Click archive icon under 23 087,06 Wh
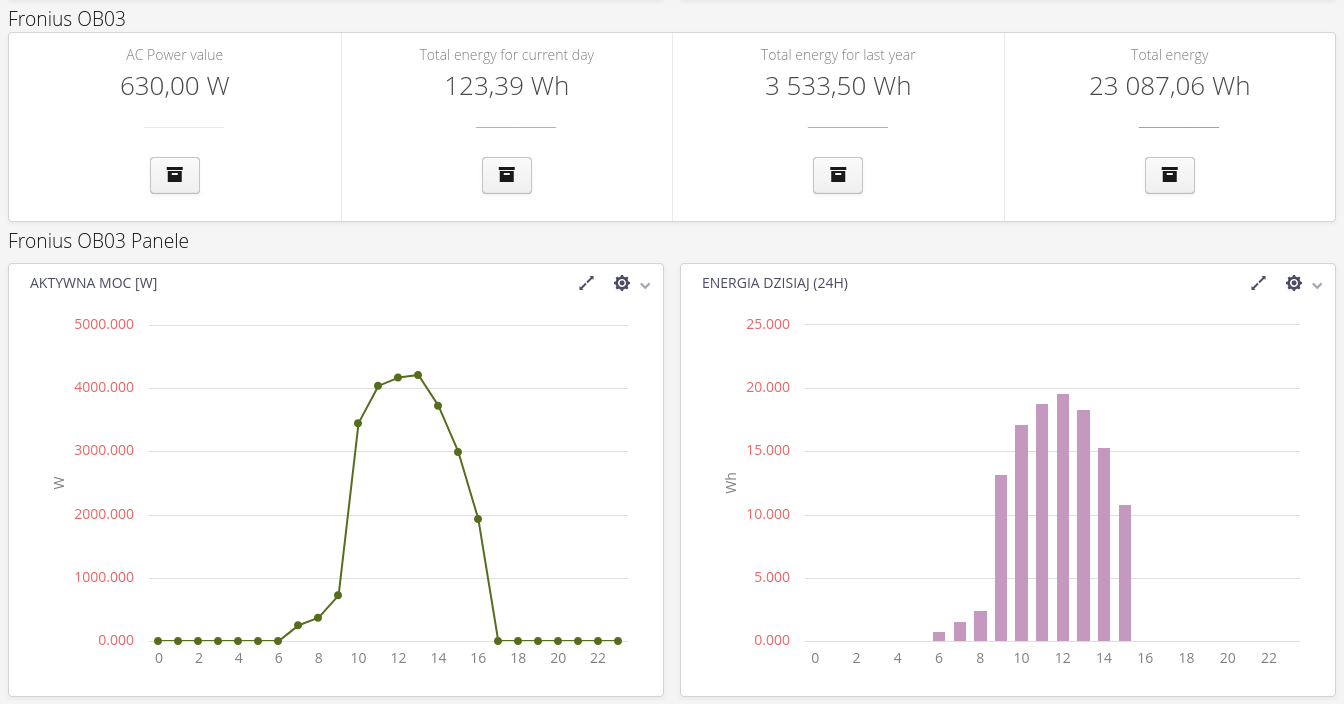The height and width of the screenshot is (704, 1344). click(x=1169, y=175)
